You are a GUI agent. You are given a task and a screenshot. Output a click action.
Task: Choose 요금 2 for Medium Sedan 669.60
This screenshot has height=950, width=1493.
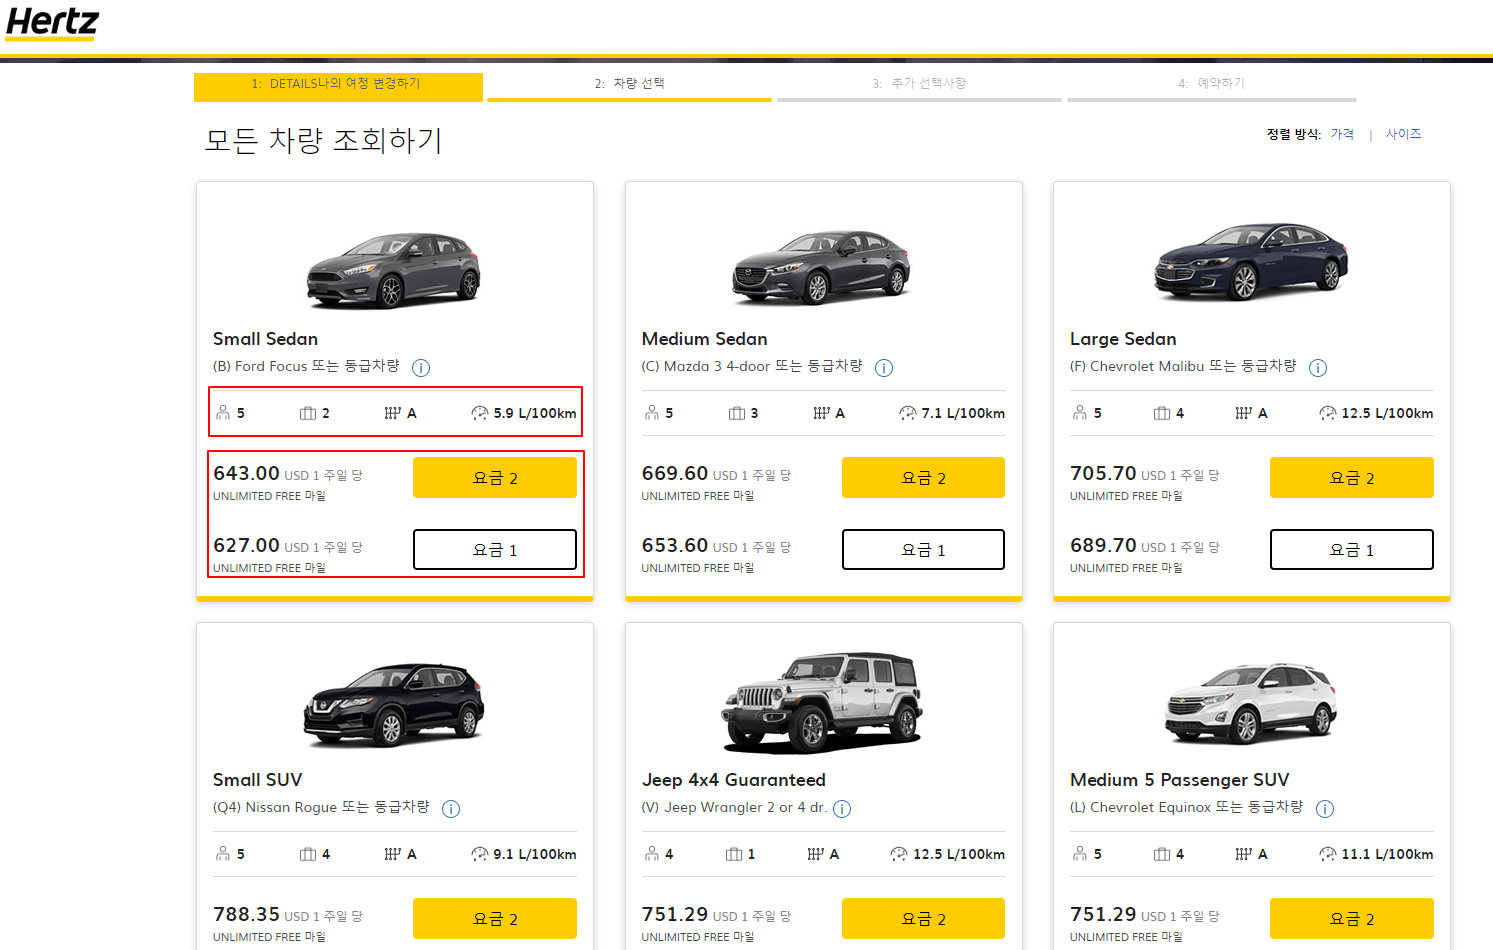(x=923, y=478)
